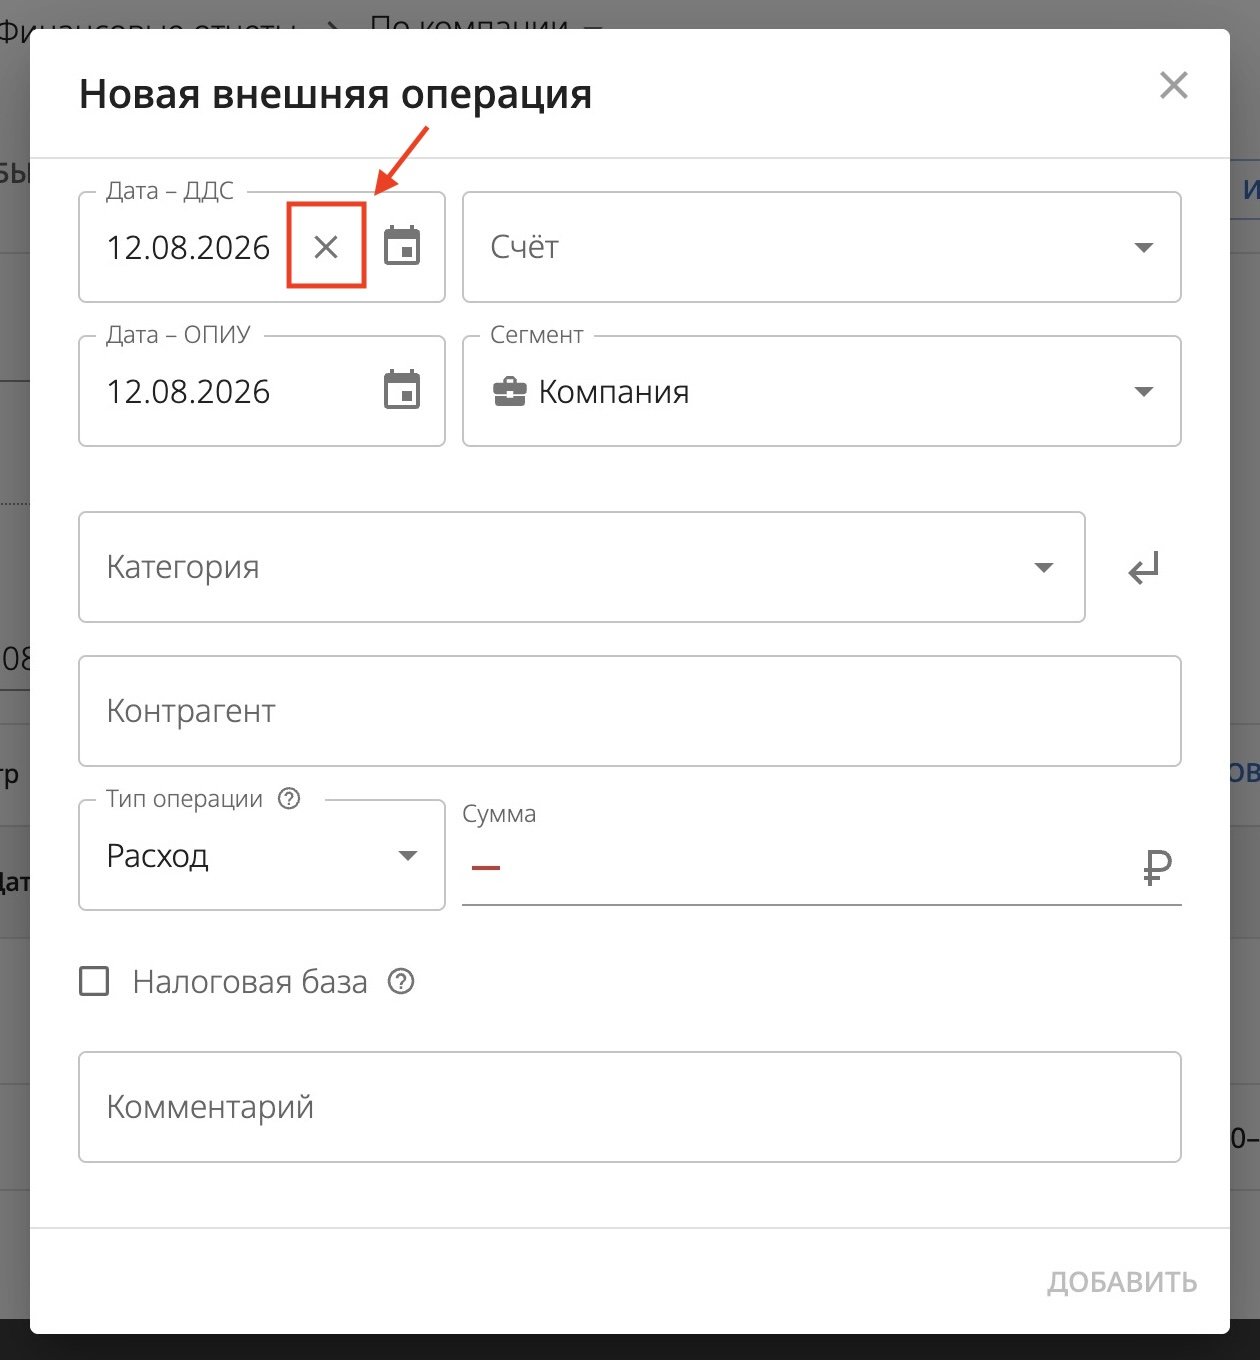Enable the Налоговая база checkbox
1260x1360 pixels.
click(94, 981)
